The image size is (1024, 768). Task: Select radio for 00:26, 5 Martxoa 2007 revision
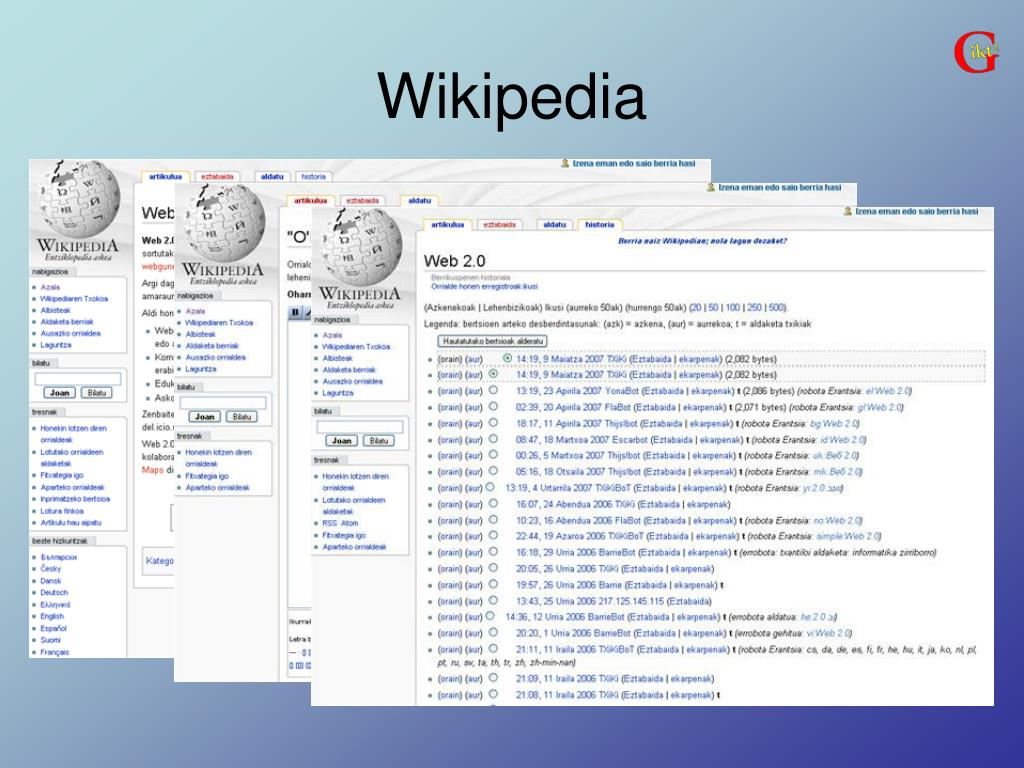coord(493,455)
